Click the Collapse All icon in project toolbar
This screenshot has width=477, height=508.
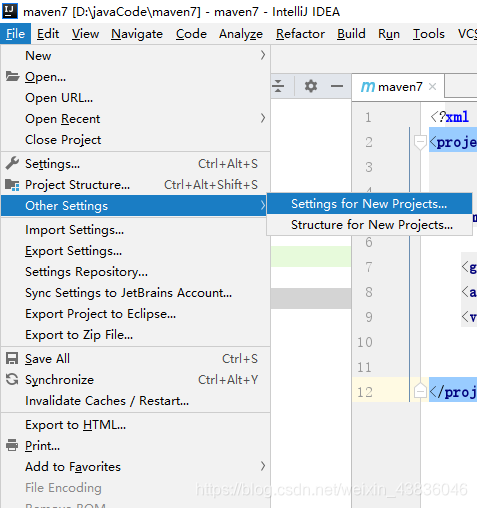click(x=278, y=86)
